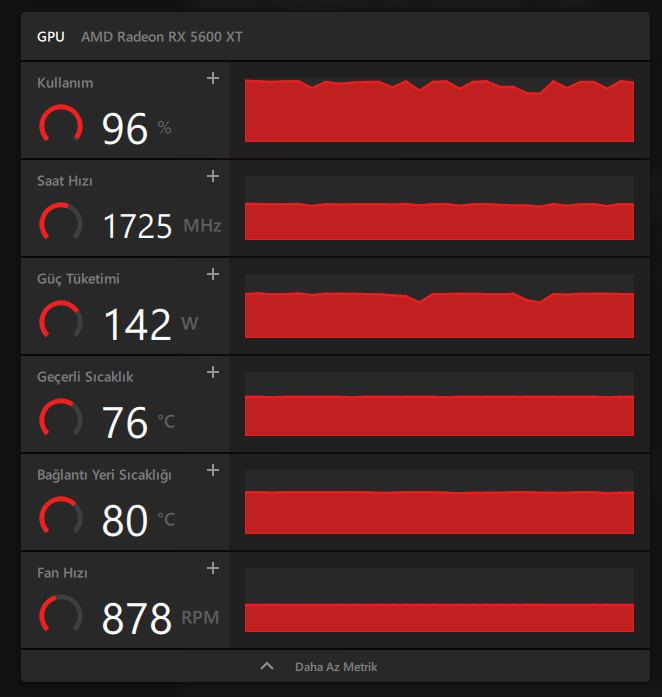
Task: Expand the Güç Tüketimi metric plus icon
Action: (212, 275)
